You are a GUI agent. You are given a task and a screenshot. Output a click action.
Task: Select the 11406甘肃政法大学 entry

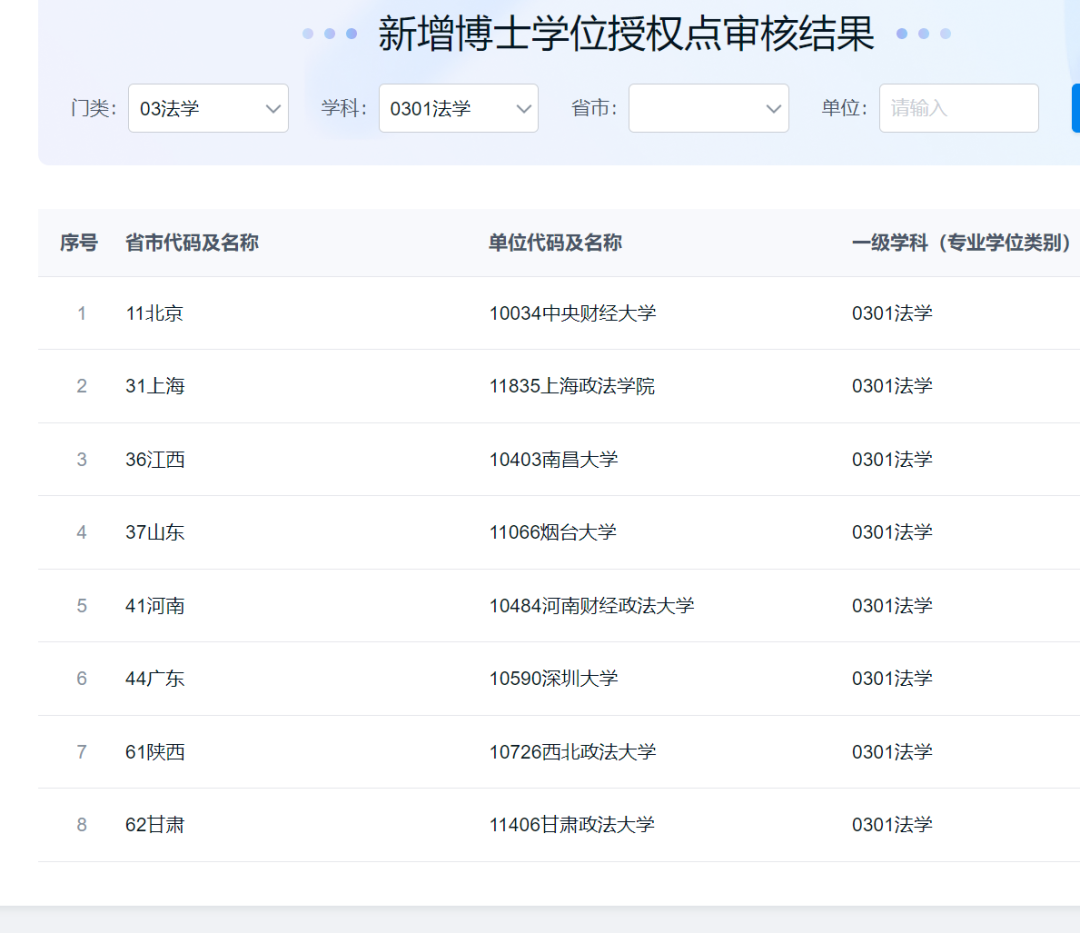coord(571,824)
